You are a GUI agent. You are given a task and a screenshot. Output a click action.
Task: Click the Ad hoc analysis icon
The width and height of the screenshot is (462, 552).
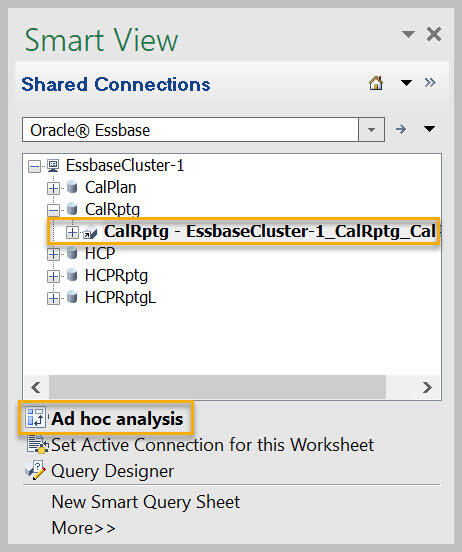point(35,418)
